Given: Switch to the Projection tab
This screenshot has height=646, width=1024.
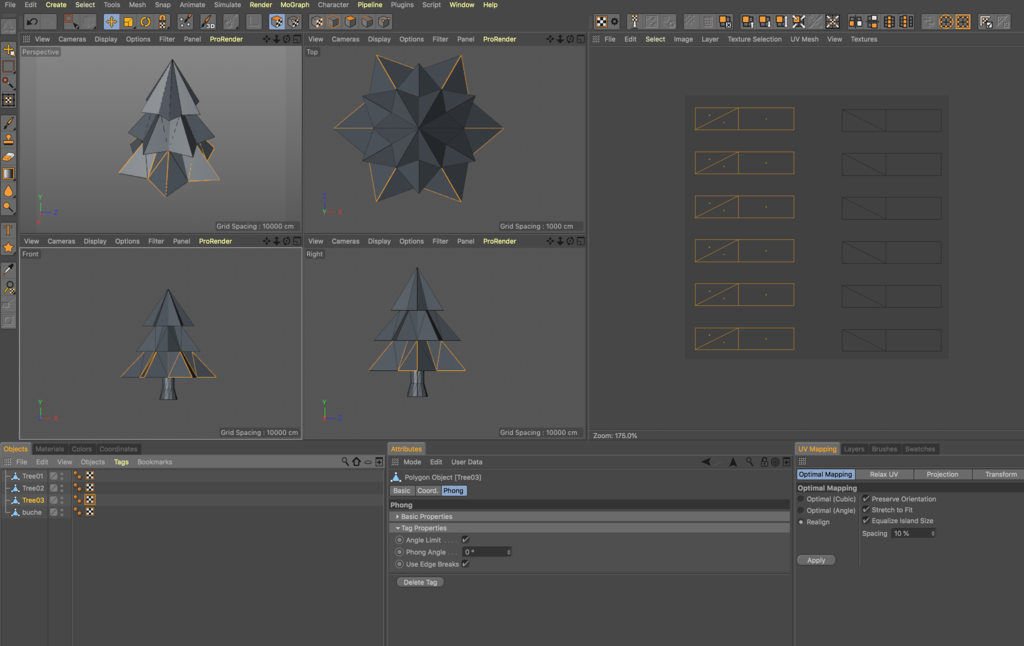Looking at the screenshot, I should click(942, 474).
